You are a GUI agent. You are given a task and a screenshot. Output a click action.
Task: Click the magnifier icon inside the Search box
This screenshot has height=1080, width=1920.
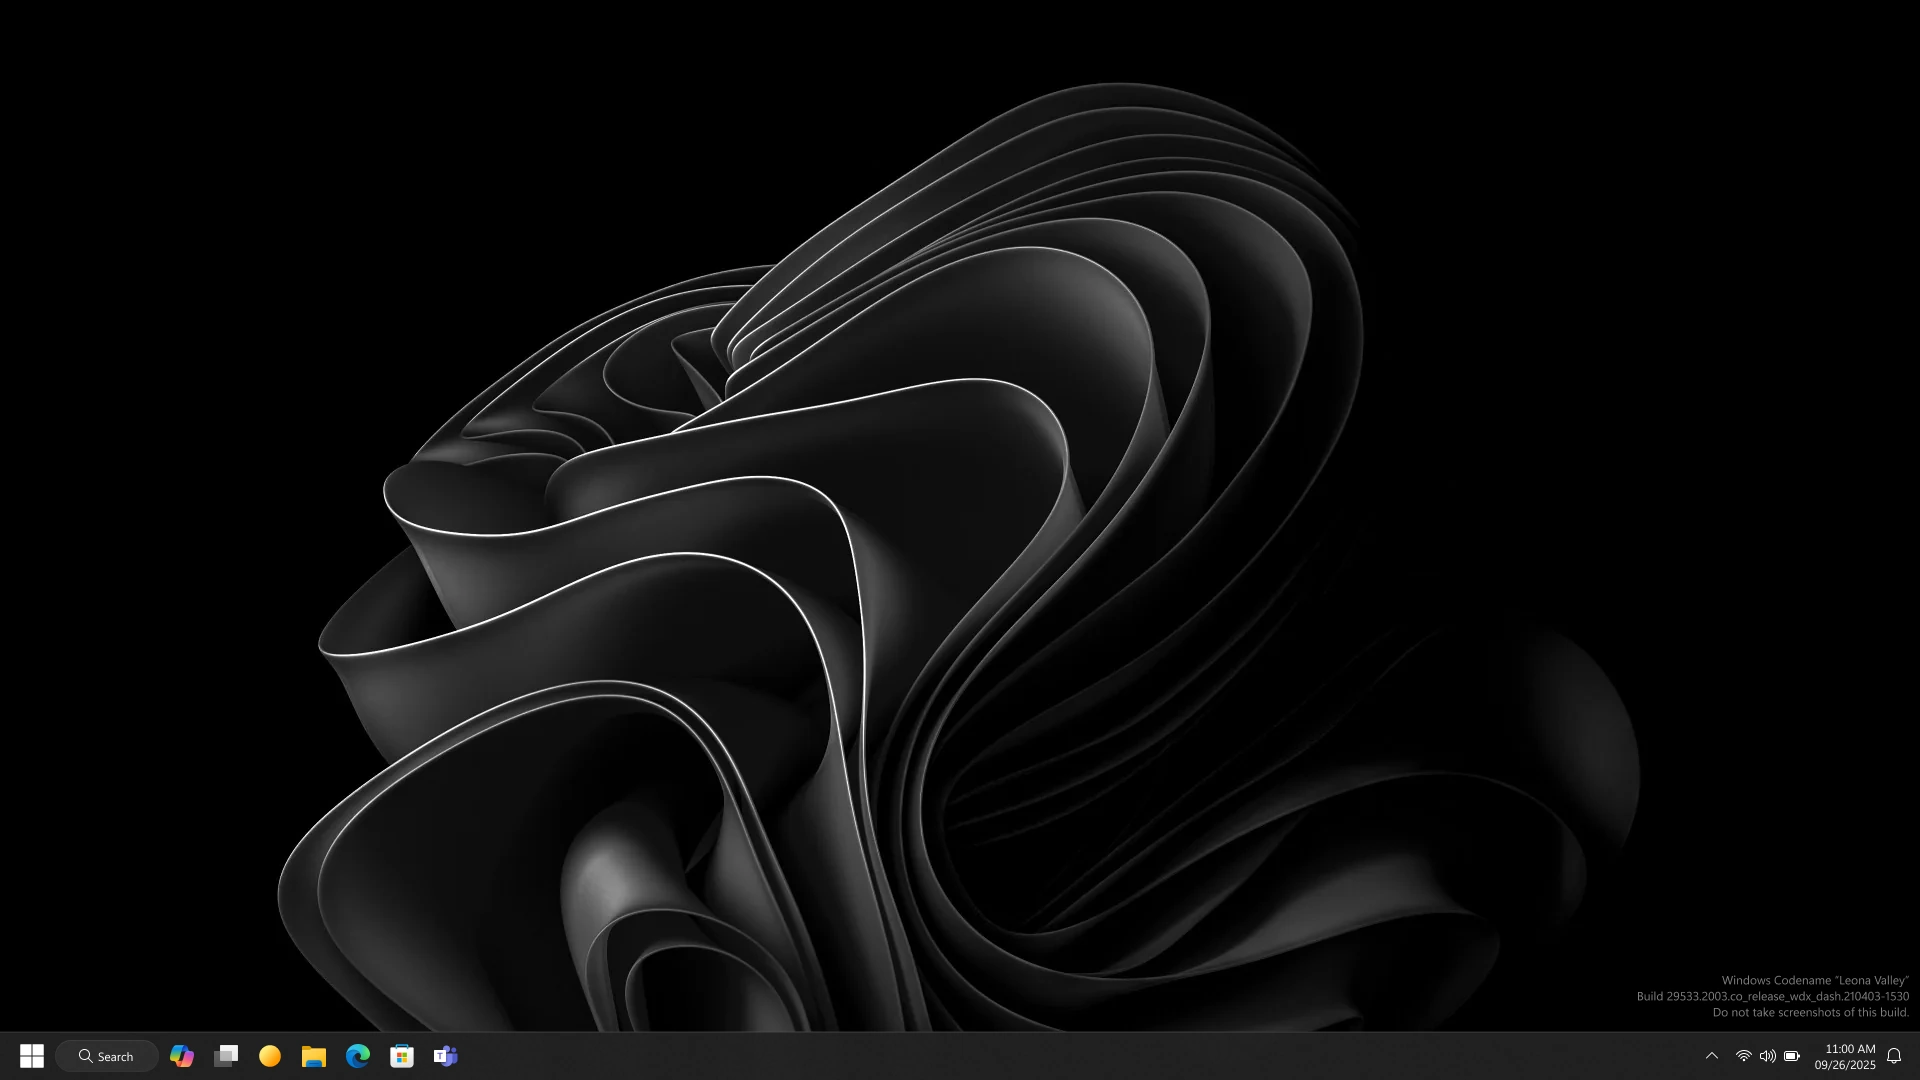coord(86,1056)
